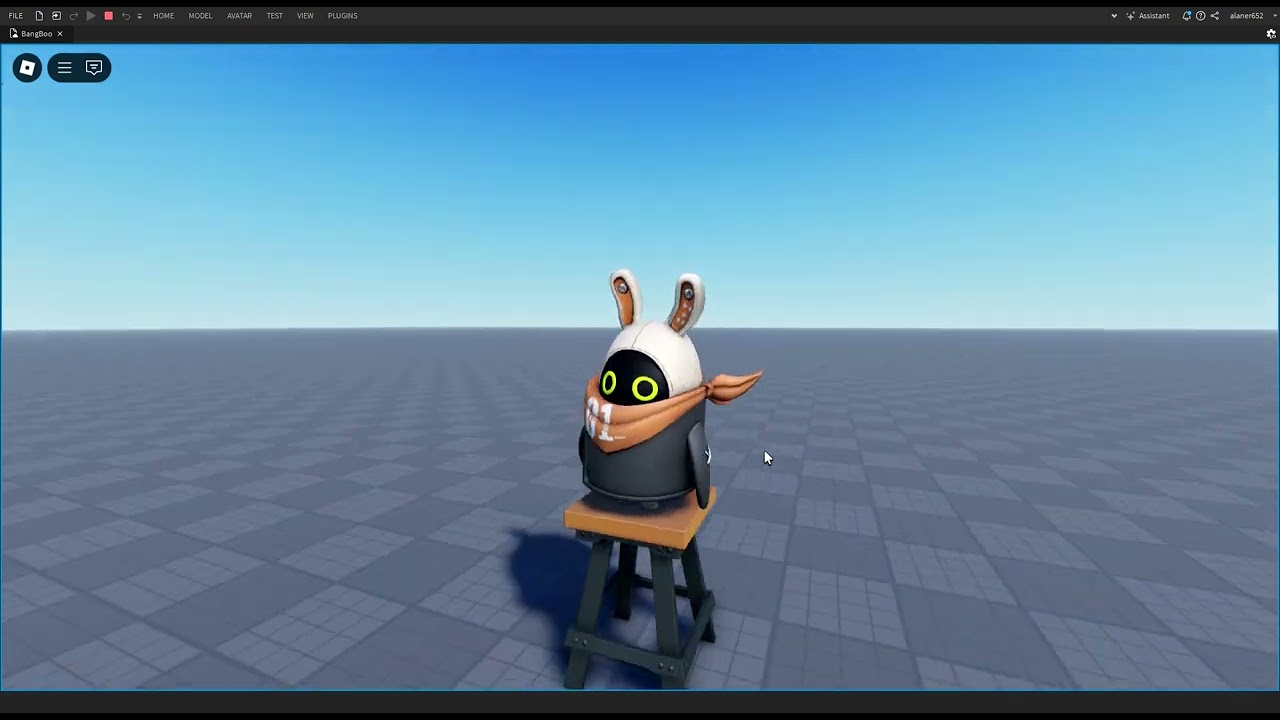
Task: Click the wooden stool under the character
Action: 642,590
